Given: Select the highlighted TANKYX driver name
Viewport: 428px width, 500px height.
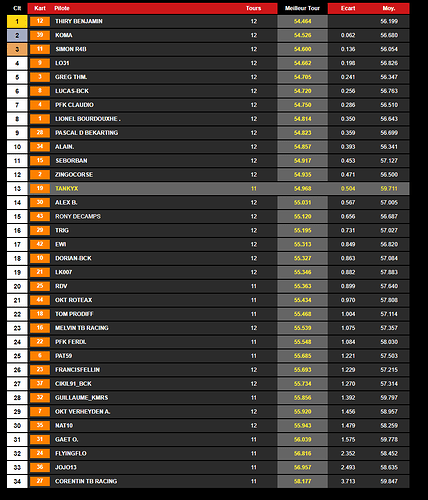Looking at the screenshot, I should (66, 189).
